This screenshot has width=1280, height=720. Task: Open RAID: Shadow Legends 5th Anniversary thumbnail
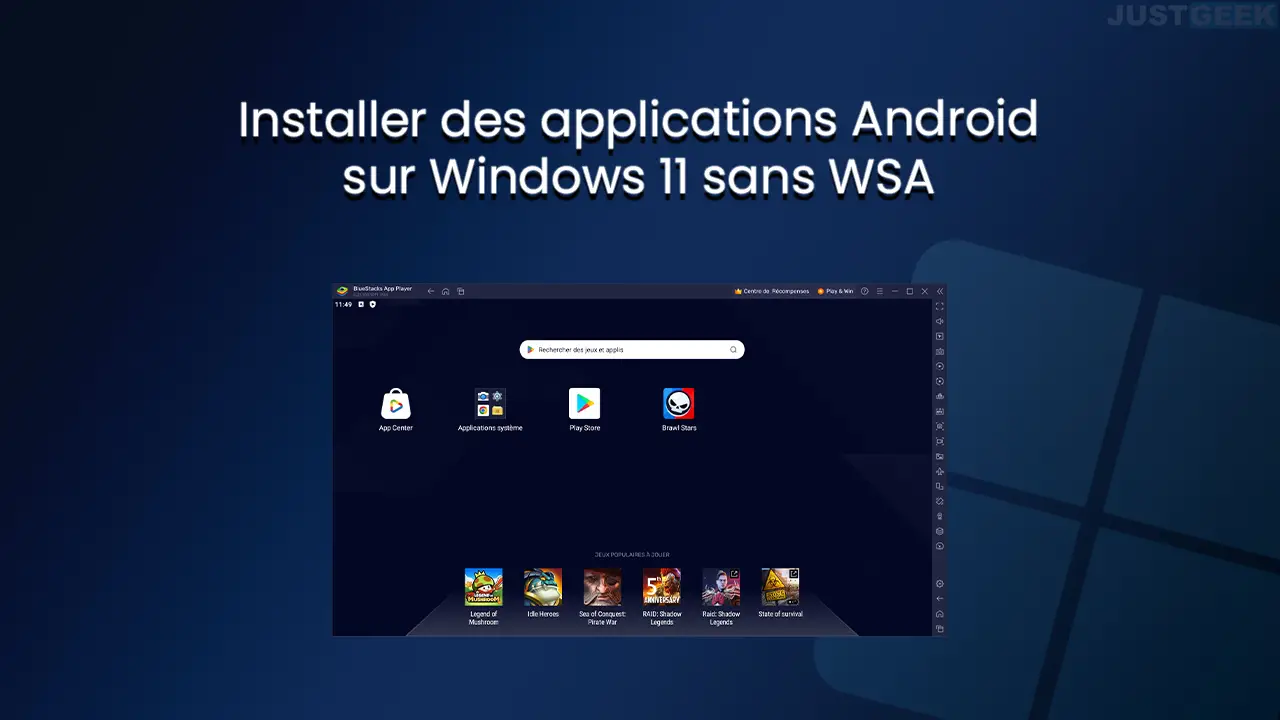coord(662,587)
